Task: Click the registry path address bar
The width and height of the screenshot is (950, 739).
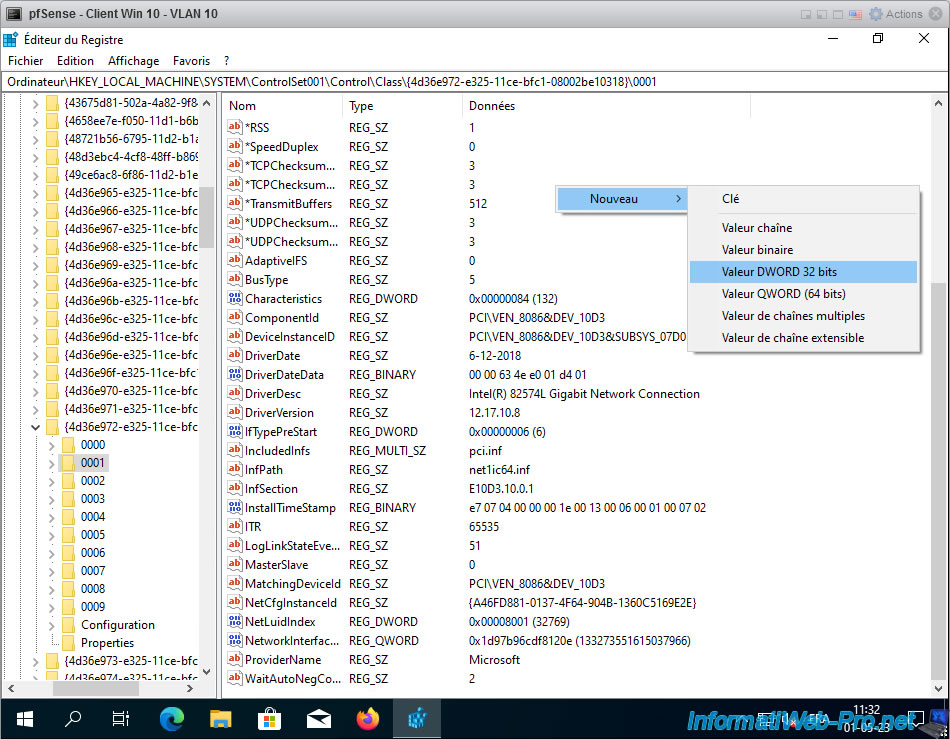Action: pos(475,82)
